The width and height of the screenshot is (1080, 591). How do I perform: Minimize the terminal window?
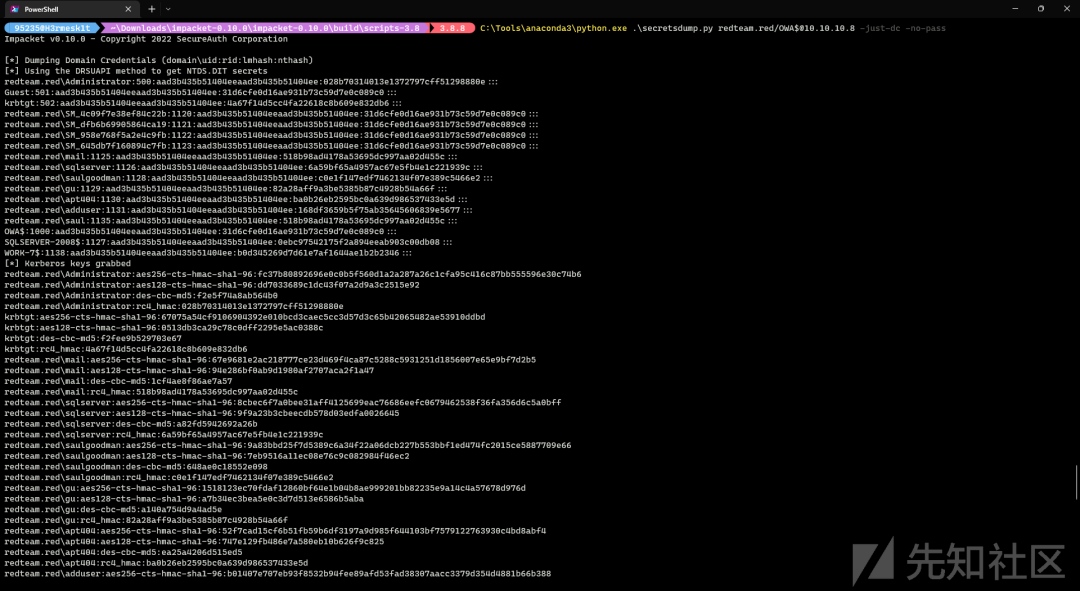(x=1015, y=8)
